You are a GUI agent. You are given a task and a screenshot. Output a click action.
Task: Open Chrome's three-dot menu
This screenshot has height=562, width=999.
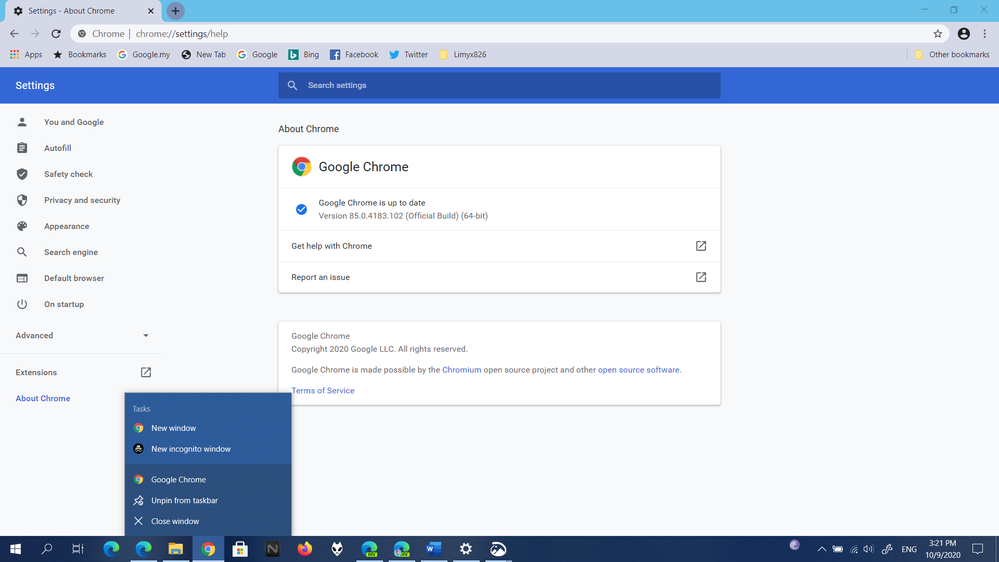click(x=984, y=34)
